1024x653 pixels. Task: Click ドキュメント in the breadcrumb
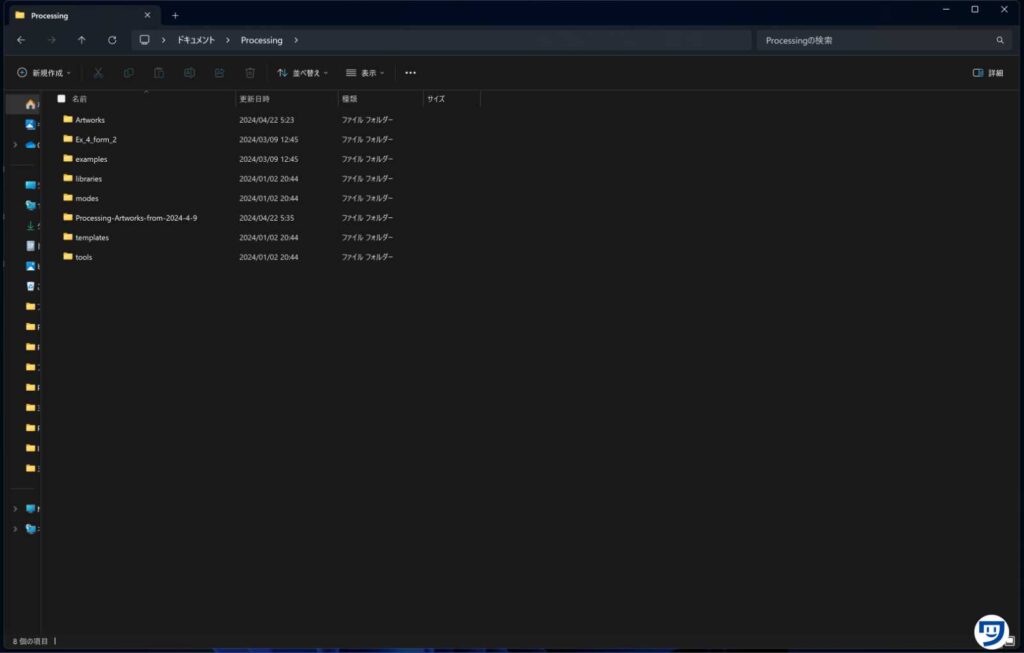point(196,40)
